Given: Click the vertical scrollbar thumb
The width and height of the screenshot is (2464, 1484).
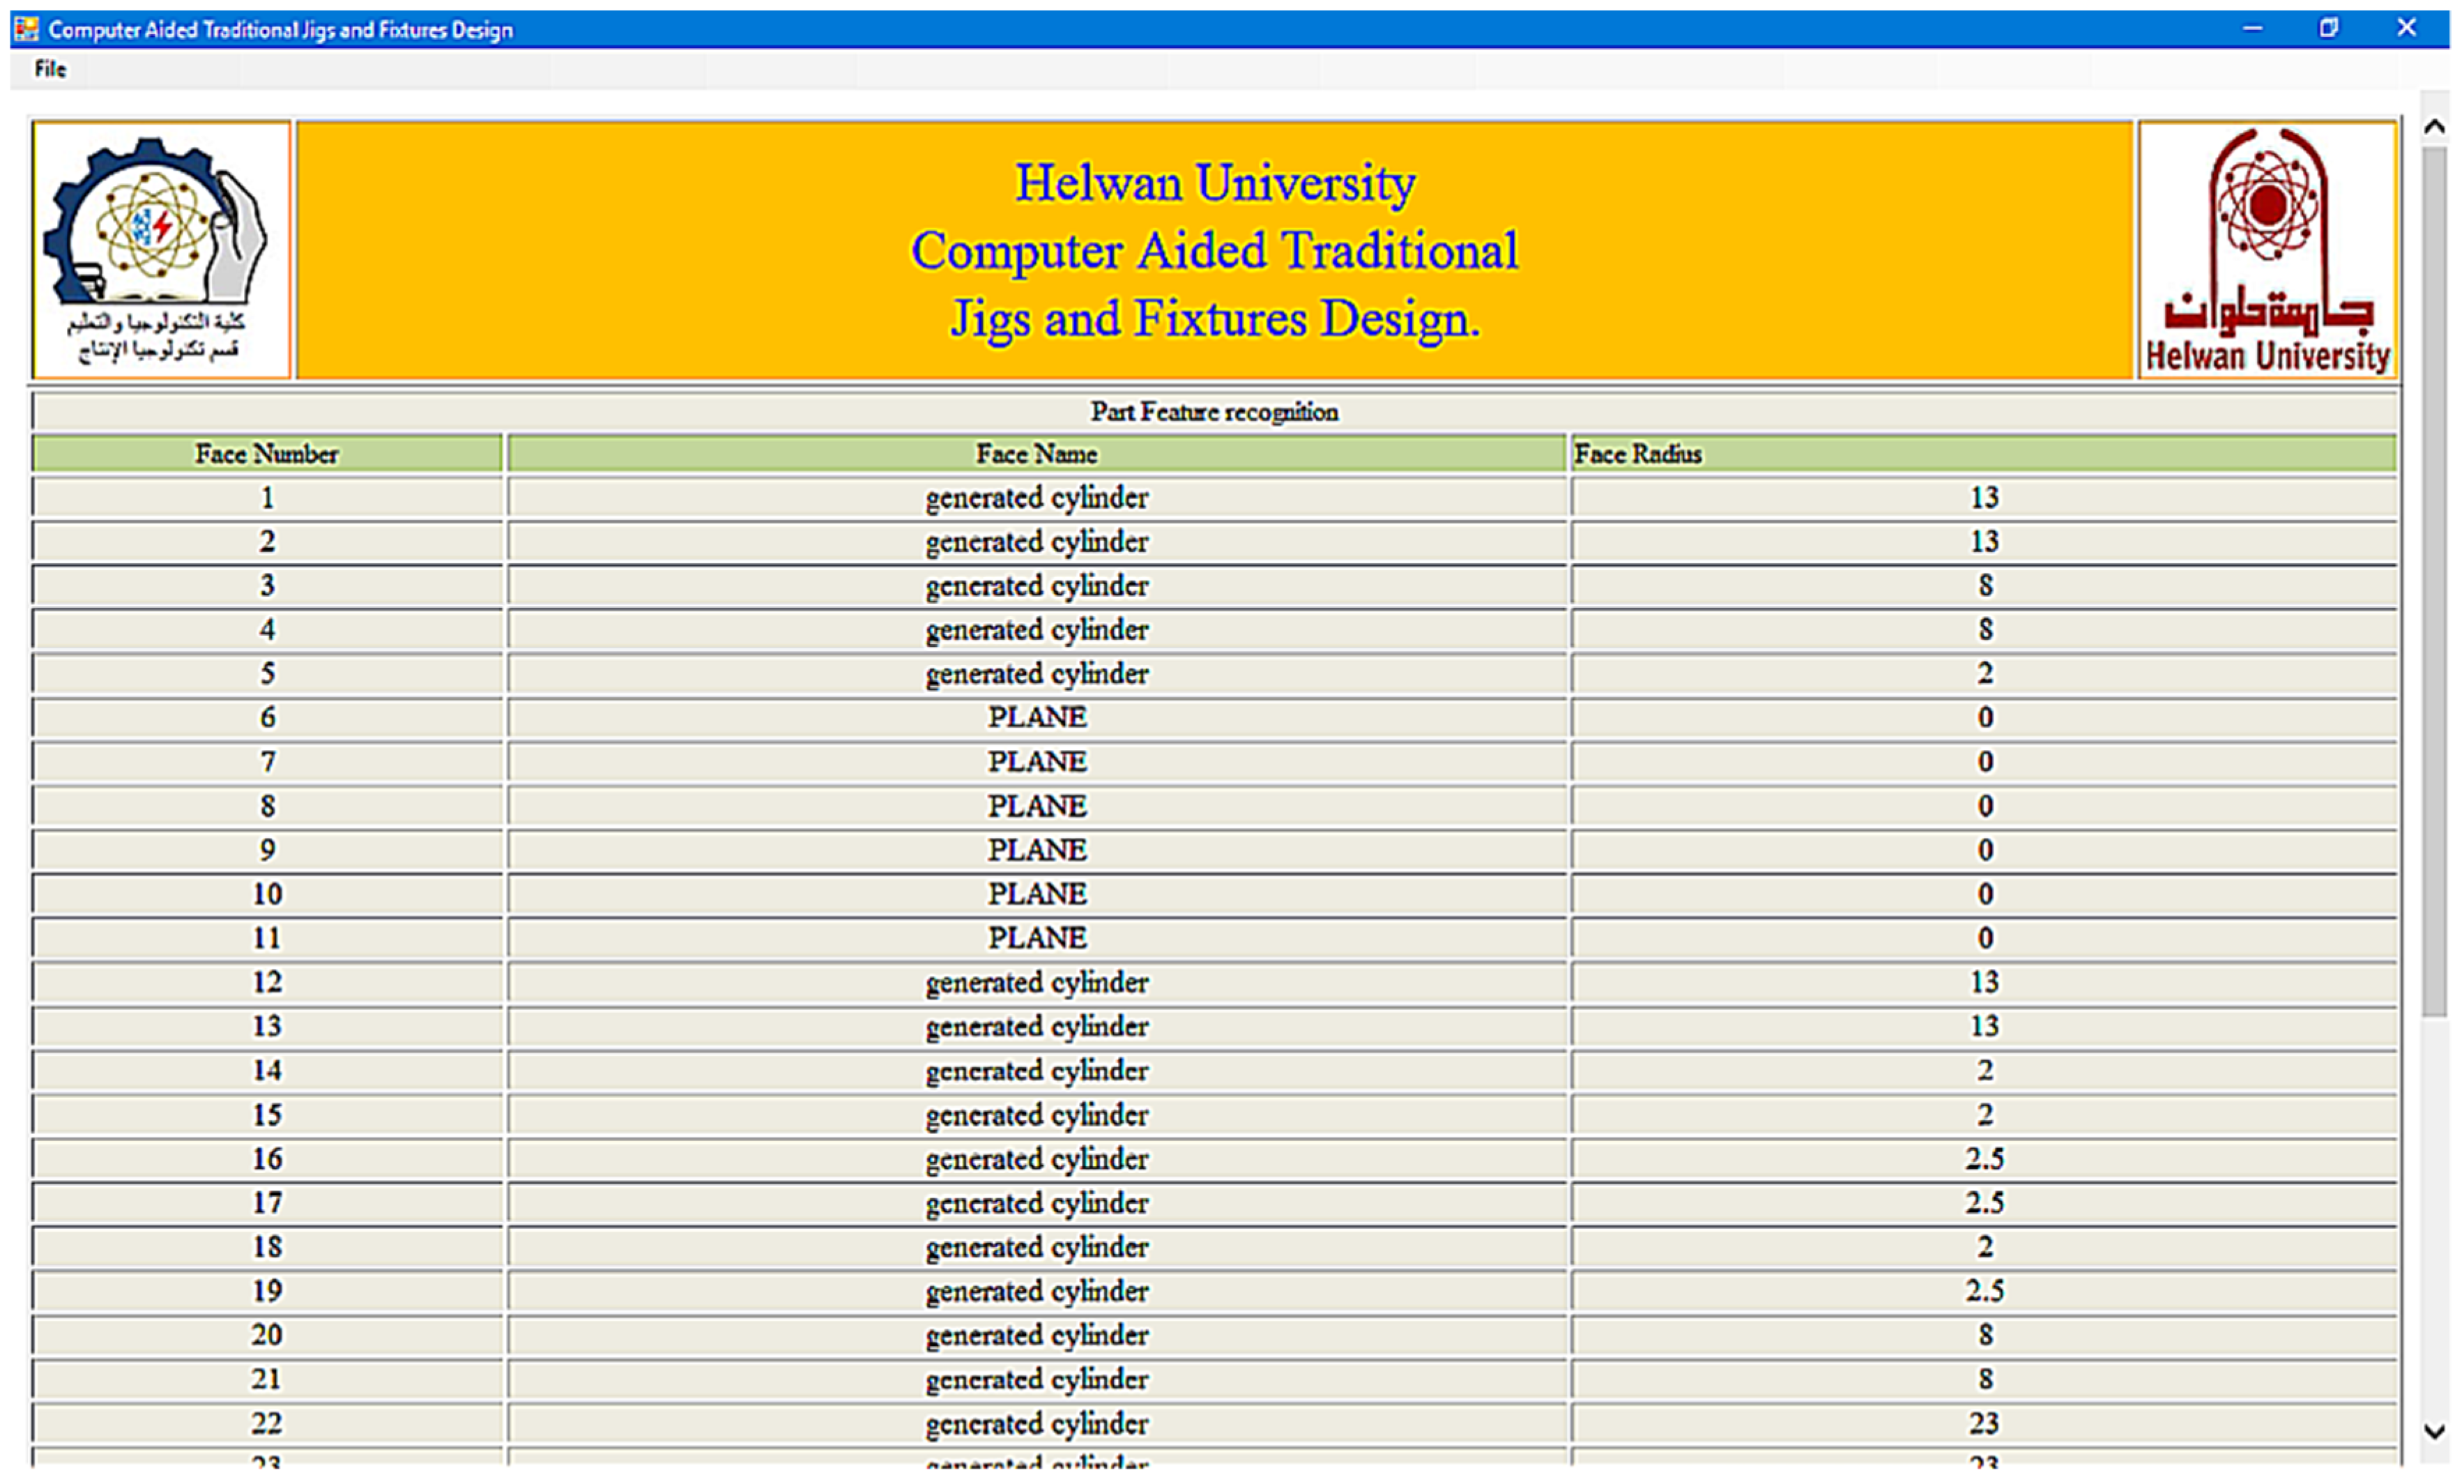Looking at the screenshot, I should coord(2434,580).
